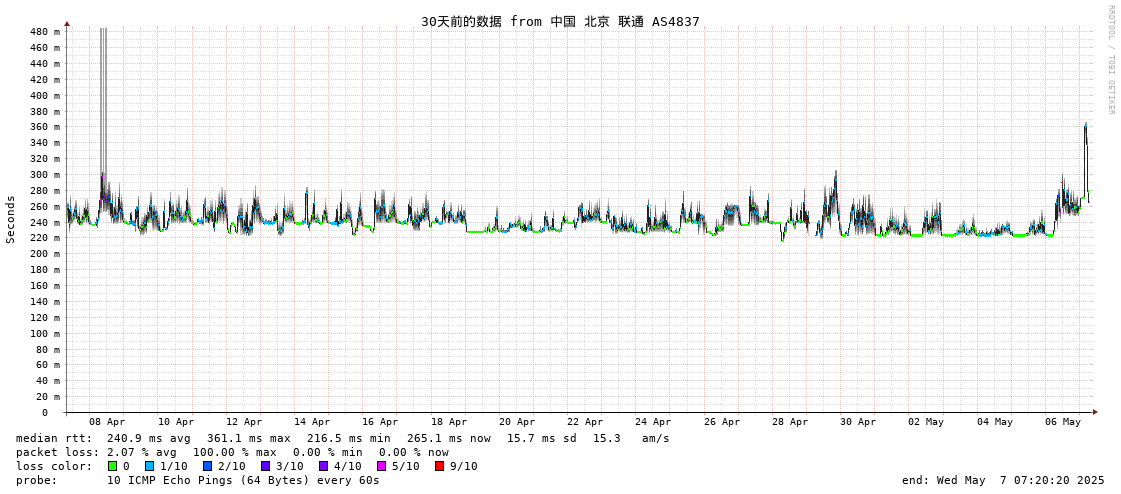Image resolution: width=1121 pixels, height=494 pixels.
Task: Click the 06 May date label
Action: click(x=1063, y=423)
